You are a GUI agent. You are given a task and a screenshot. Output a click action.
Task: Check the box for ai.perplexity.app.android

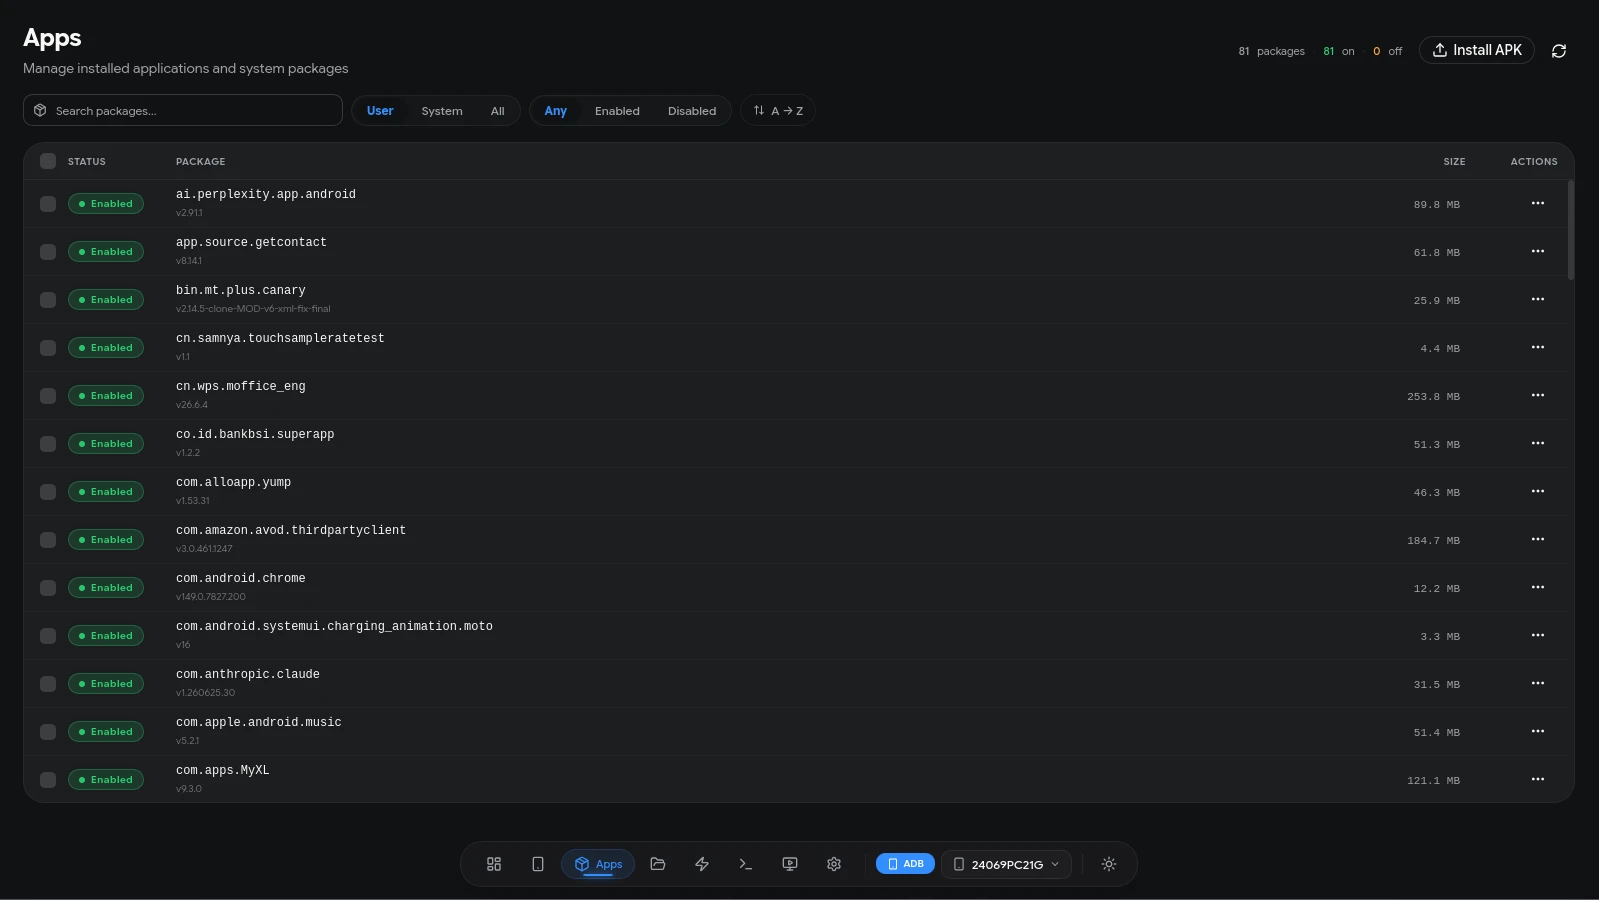point(48,204)
